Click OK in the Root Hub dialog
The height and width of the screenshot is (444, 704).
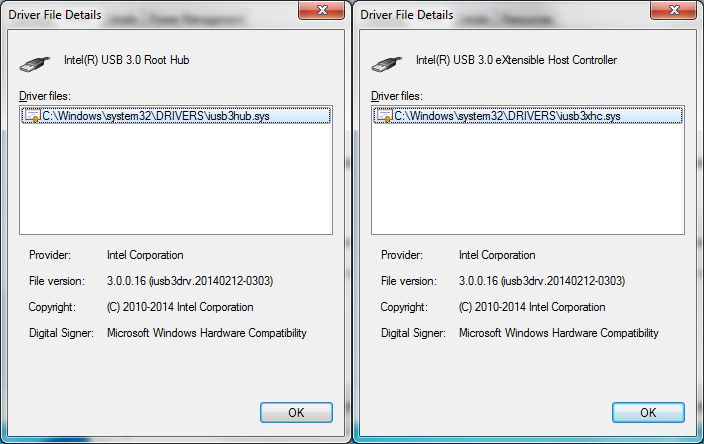(296, 412)
